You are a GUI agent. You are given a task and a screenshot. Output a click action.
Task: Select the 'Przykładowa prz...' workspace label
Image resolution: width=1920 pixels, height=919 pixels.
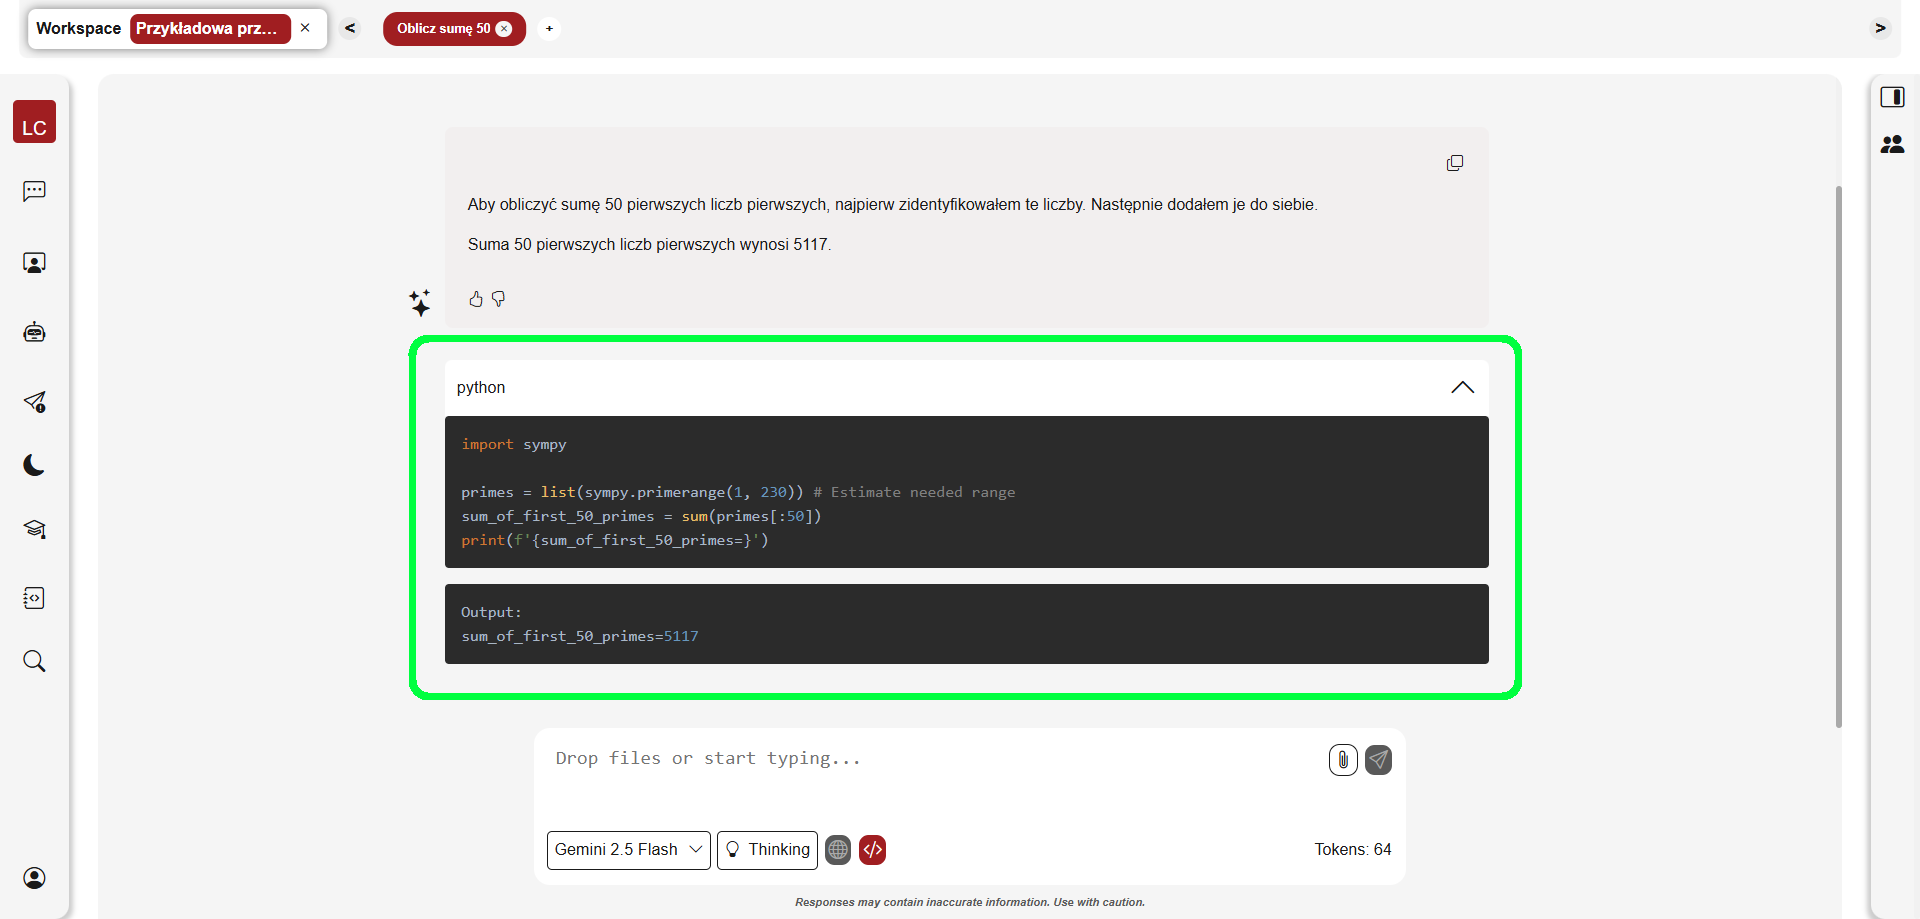(x=210, y=29)
